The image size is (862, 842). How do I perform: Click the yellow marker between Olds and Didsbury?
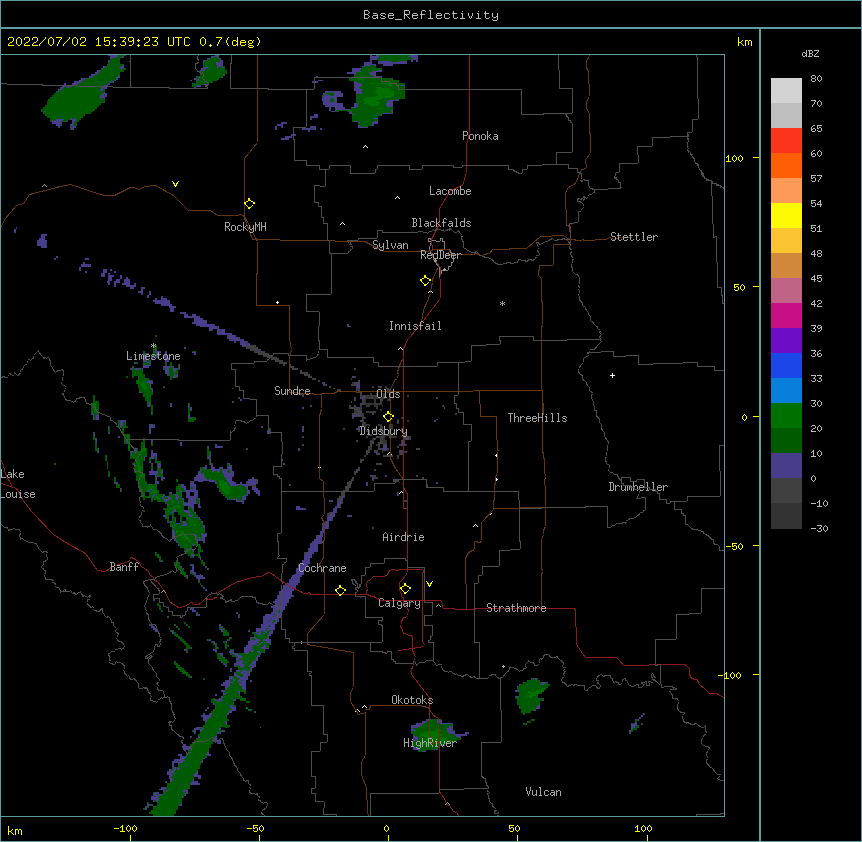click(388, 417)
